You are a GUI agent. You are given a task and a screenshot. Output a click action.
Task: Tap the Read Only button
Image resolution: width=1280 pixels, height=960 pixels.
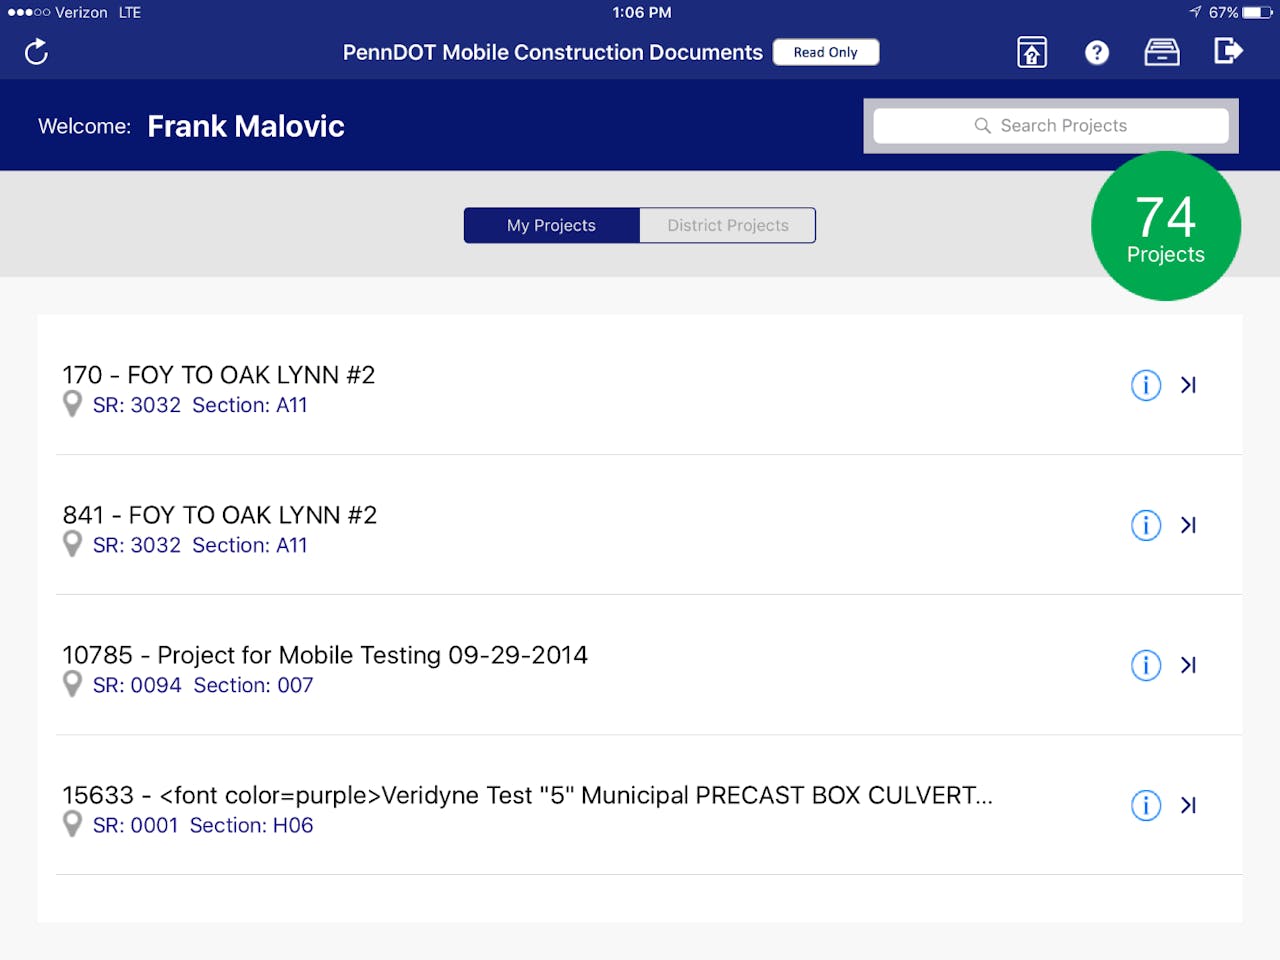pos(826,52)
